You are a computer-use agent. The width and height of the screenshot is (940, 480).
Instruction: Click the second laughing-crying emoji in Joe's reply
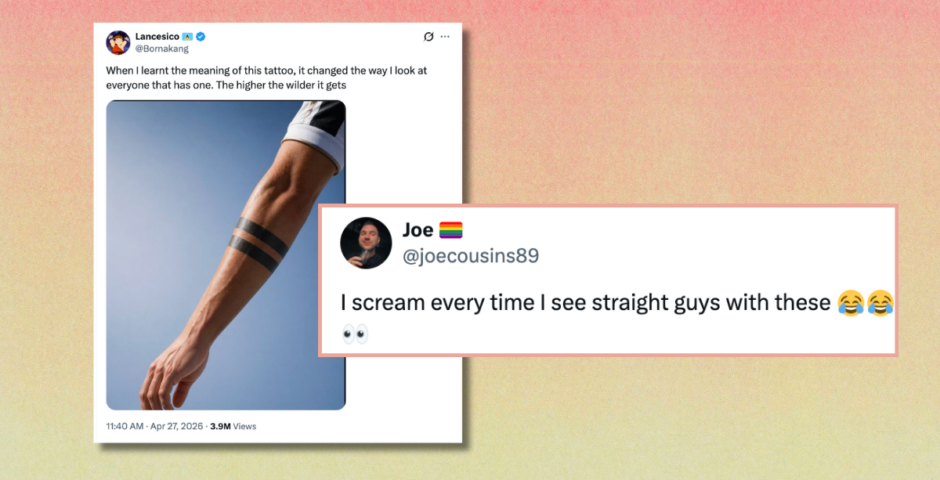click(880, 303)
